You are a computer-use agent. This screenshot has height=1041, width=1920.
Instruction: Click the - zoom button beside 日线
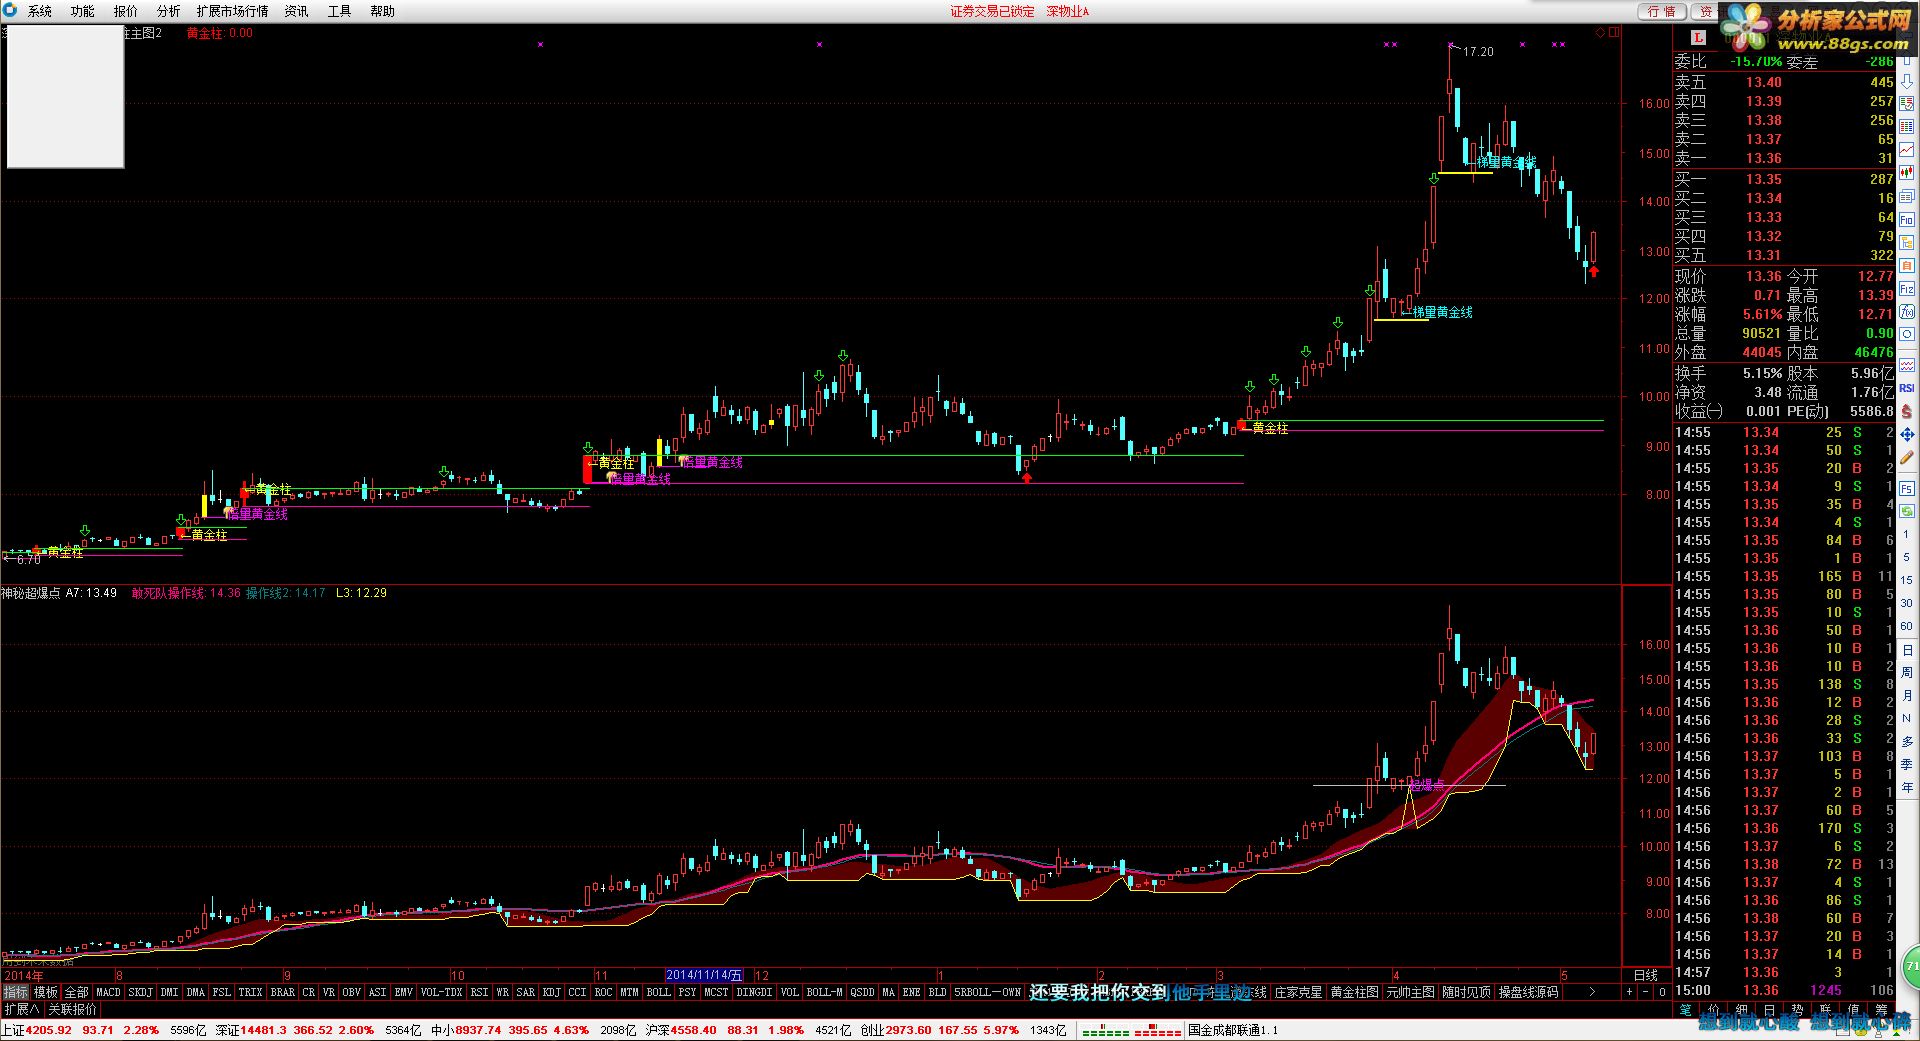tap(1646, 992)
